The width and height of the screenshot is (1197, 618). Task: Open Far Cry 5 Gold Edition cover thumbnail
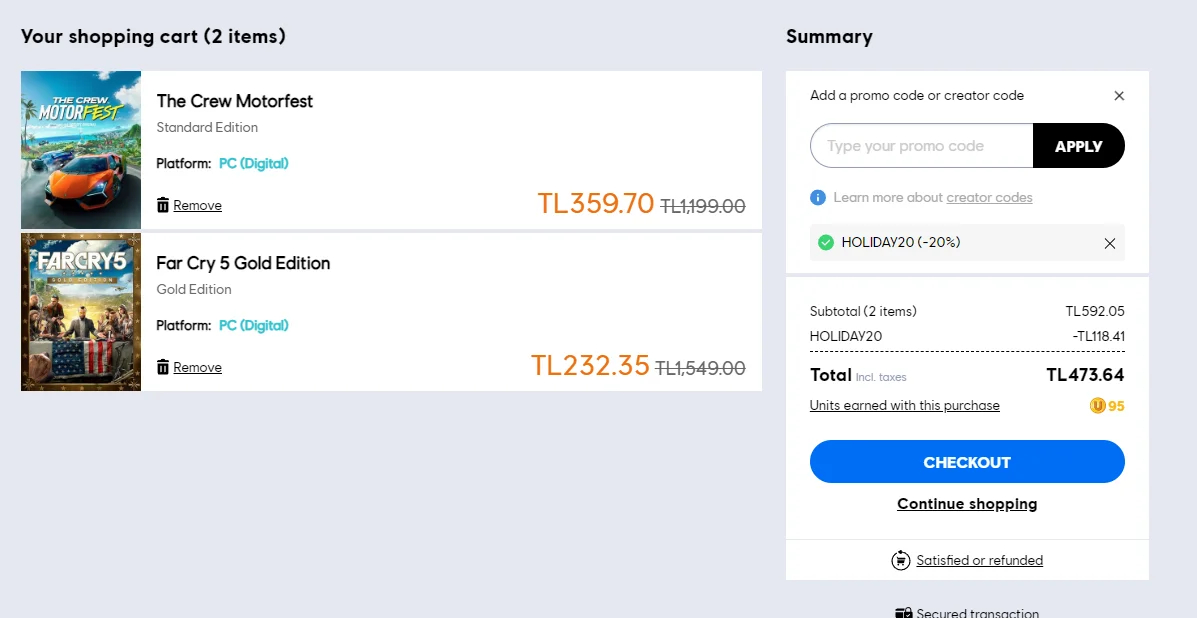pyautogui.click(x=81, y=312)
